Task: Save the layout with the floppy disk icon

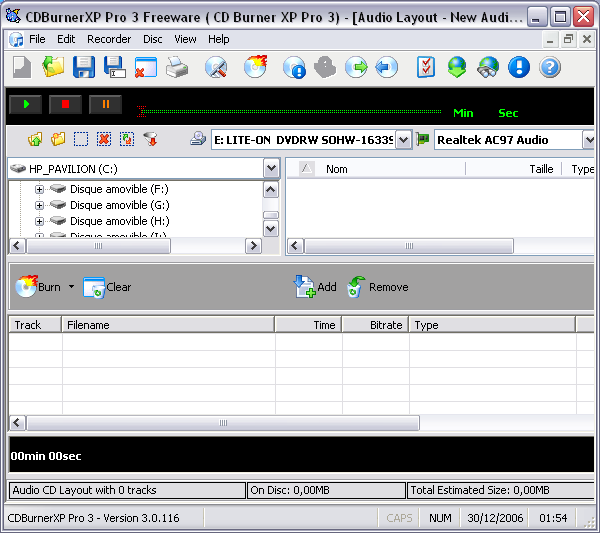Action: (x=84, y=67)
